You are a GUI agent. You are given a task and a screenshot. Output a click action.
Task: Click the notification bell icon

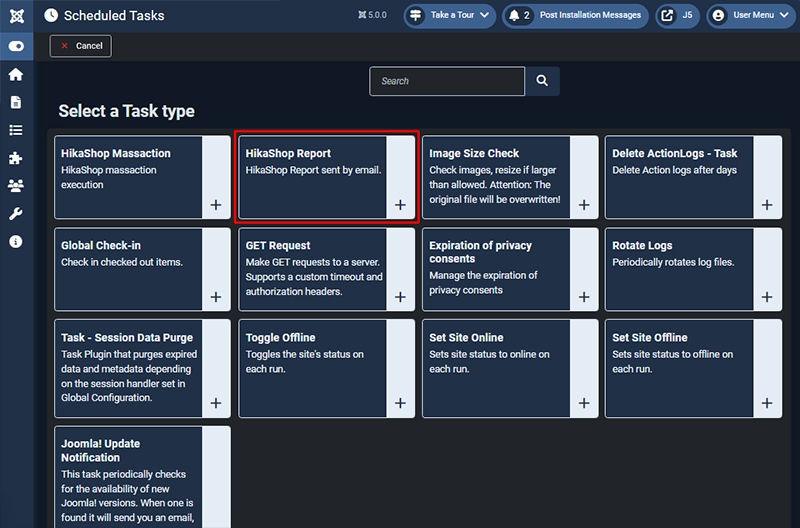pyautogui.click(x=514, y=15)
